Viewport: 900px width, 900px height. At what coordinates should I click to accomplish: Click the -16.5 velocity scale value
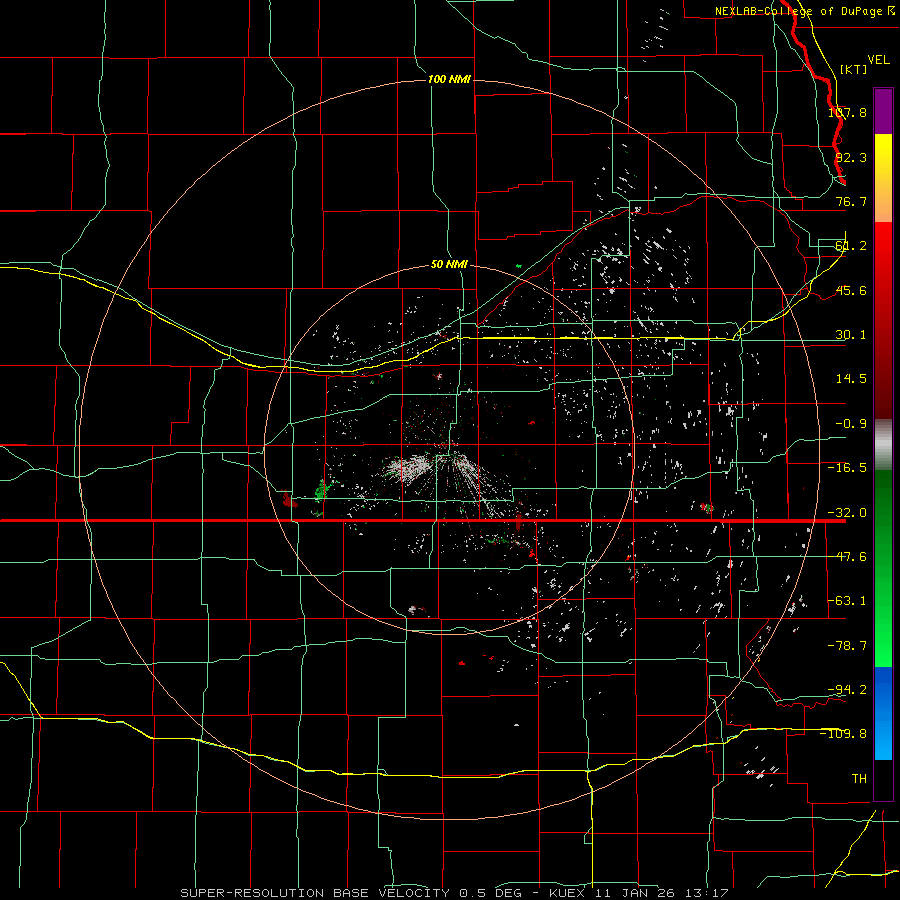pyautogui.click(x=847, y=468)
